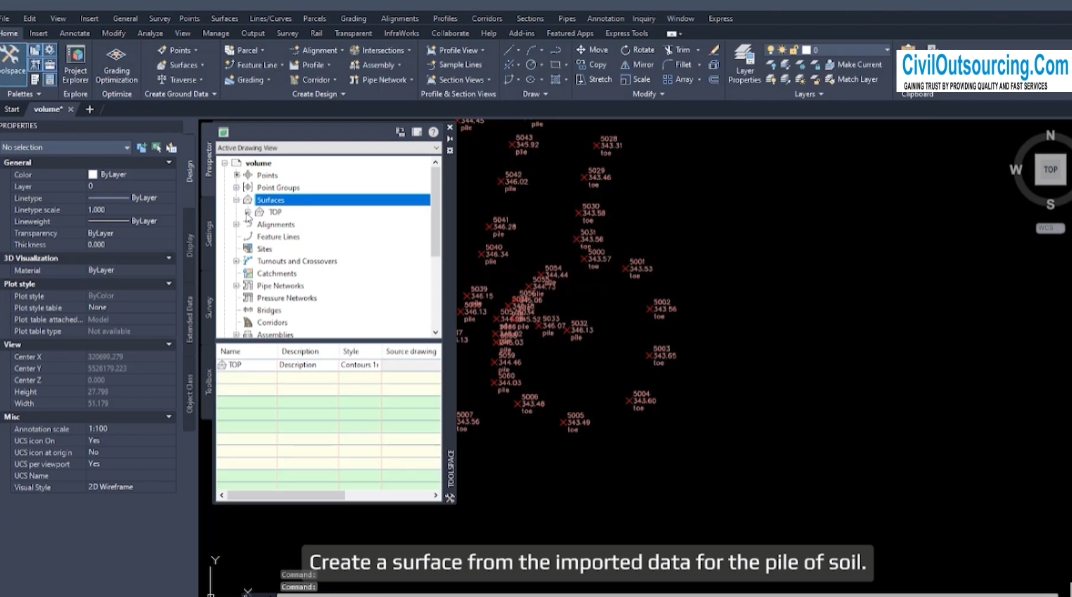Select Catchments tree item
This screenshot has height=597, width=1072.
coord(276,274)
